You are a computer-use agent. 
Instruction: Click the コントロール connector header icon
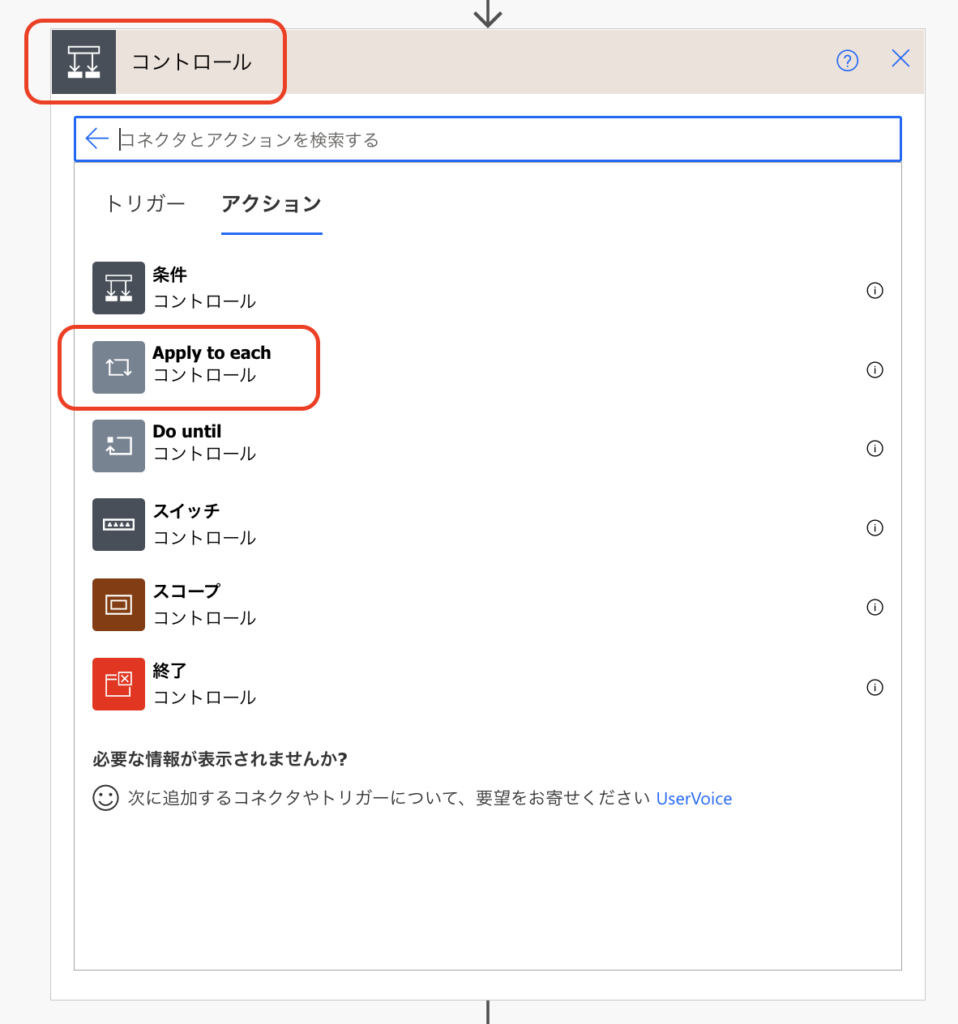[84, 62]
